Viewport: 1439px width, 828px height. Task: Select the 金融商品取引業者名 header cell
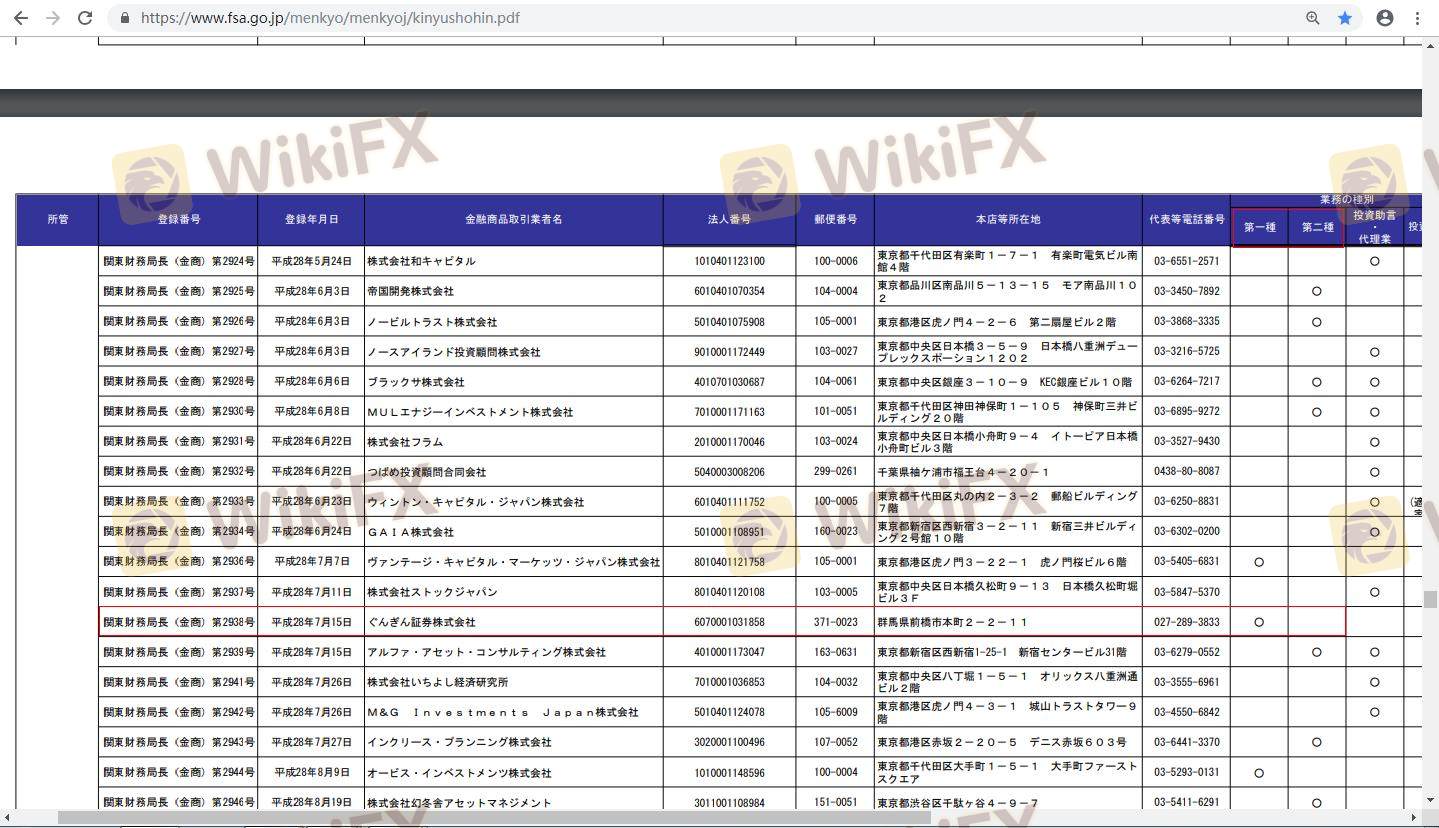point(513,219)
